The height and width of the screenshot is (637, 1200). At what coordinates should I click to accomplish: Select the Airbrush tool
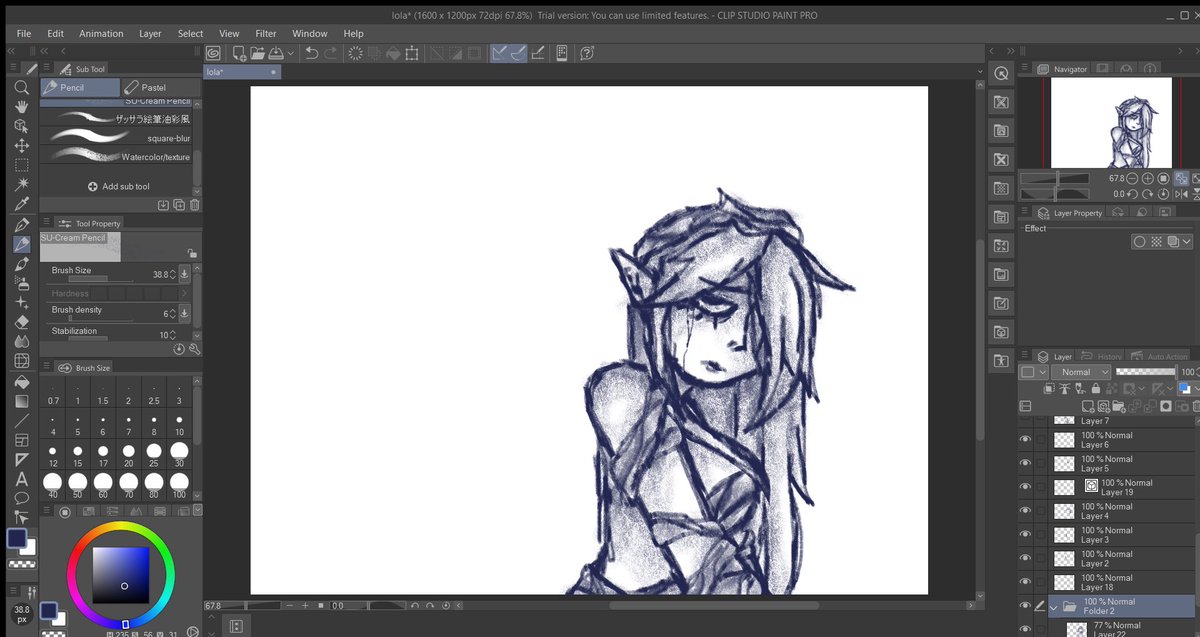click(21, 283)
